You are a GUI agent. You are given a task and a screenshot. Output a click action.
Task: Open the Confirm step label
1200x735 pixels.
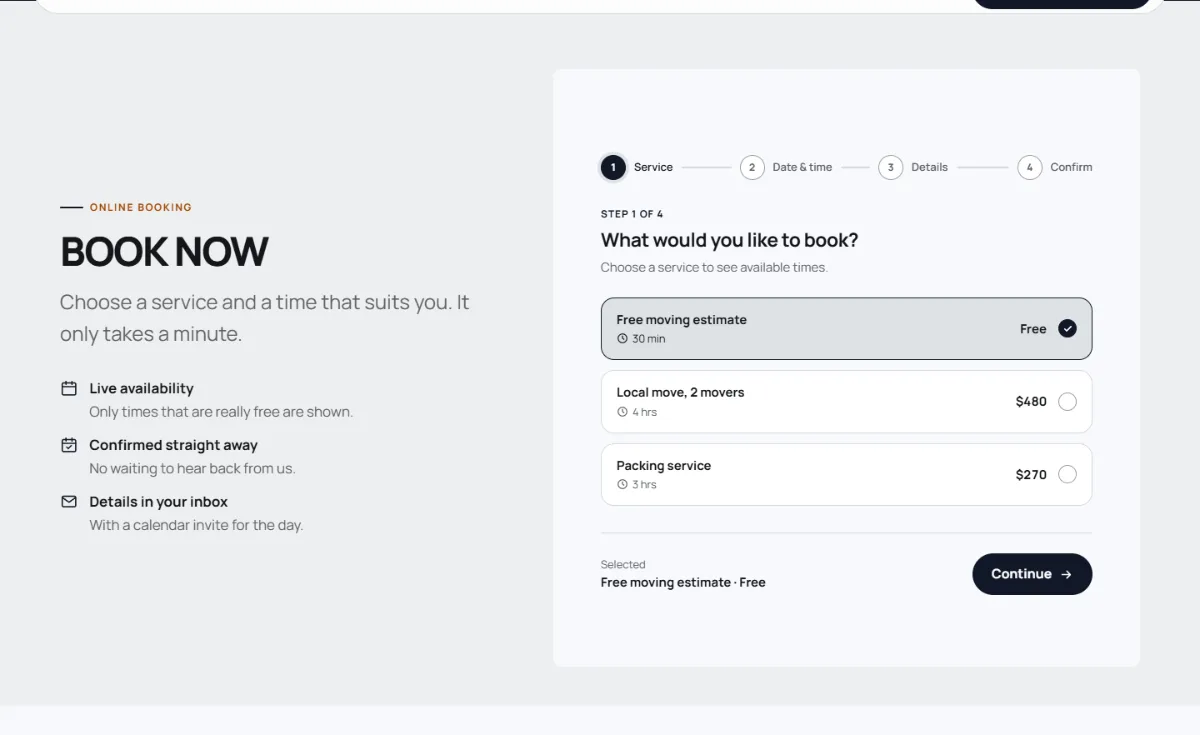click(1071, 167)
